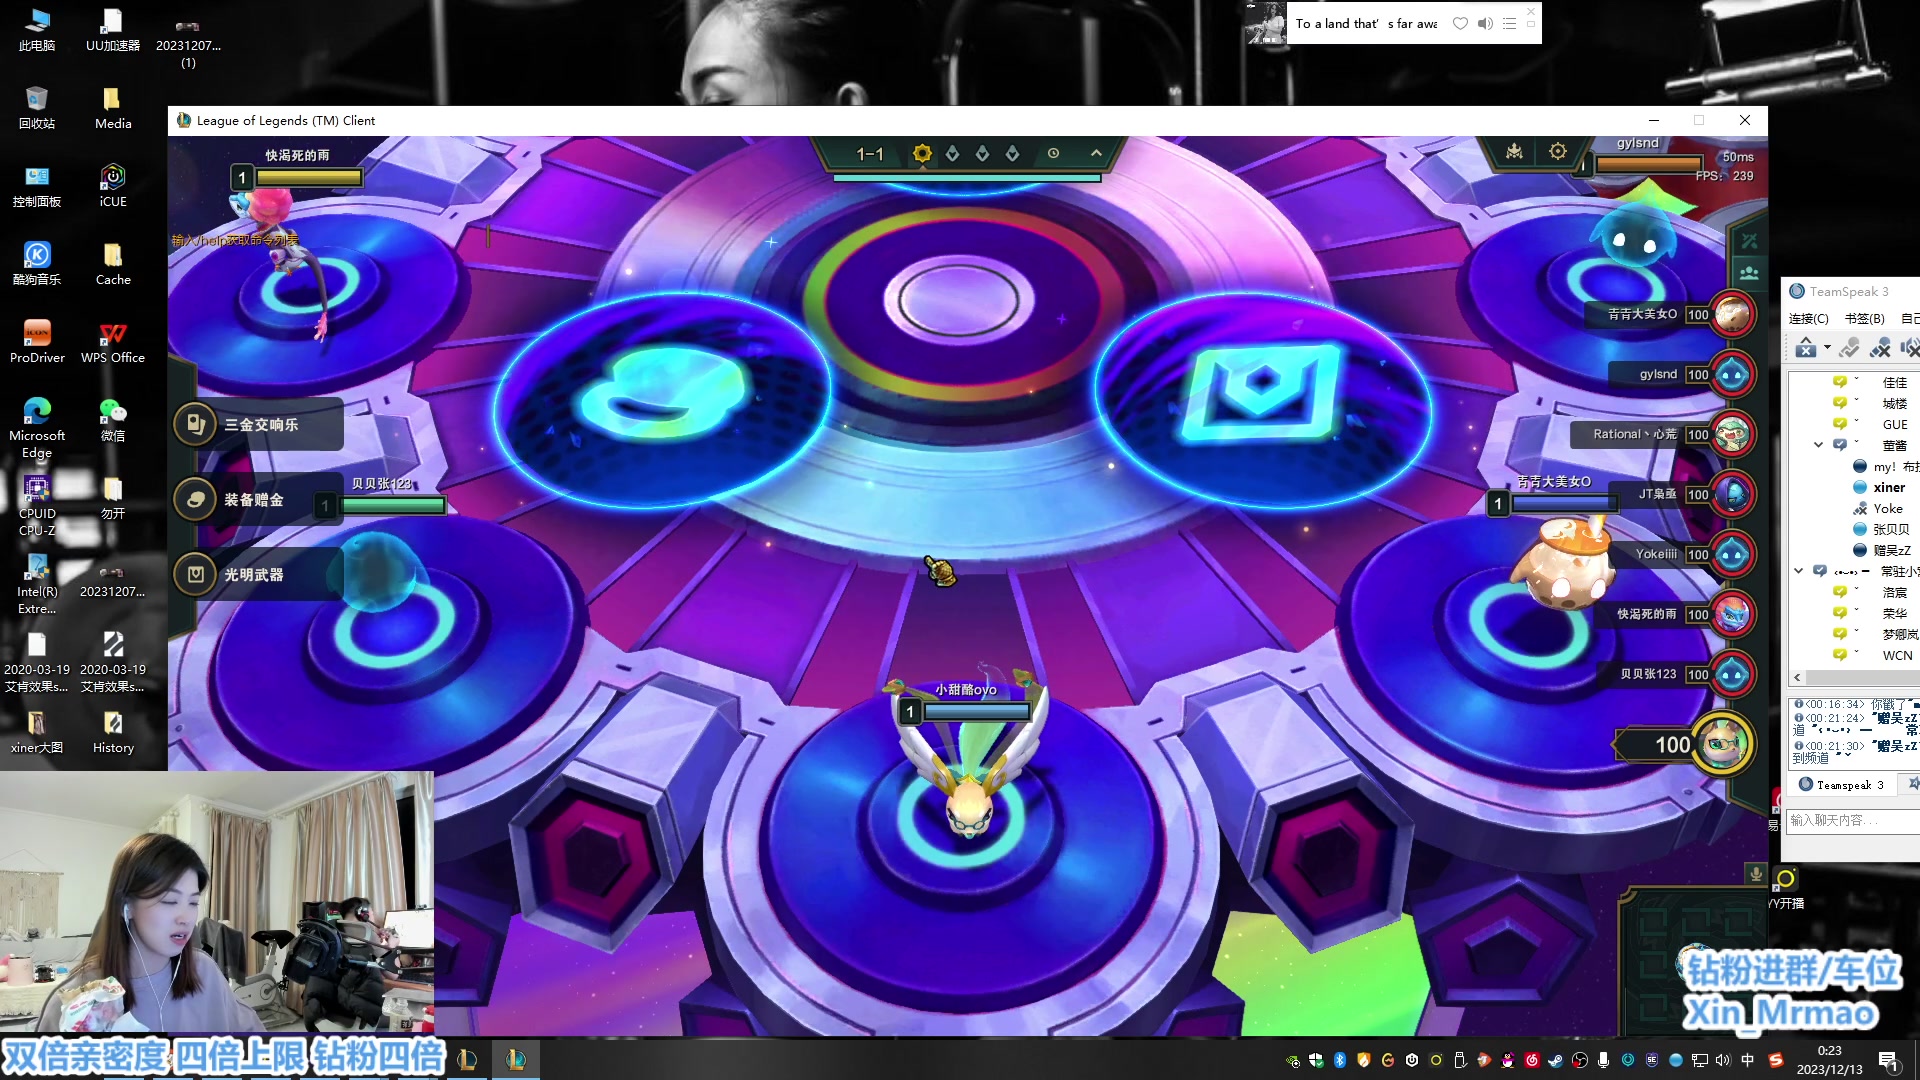Viewport: 1920px width, 1080px height.
Task: Click the 三金交响乐 augment entry
Action: 258,424
